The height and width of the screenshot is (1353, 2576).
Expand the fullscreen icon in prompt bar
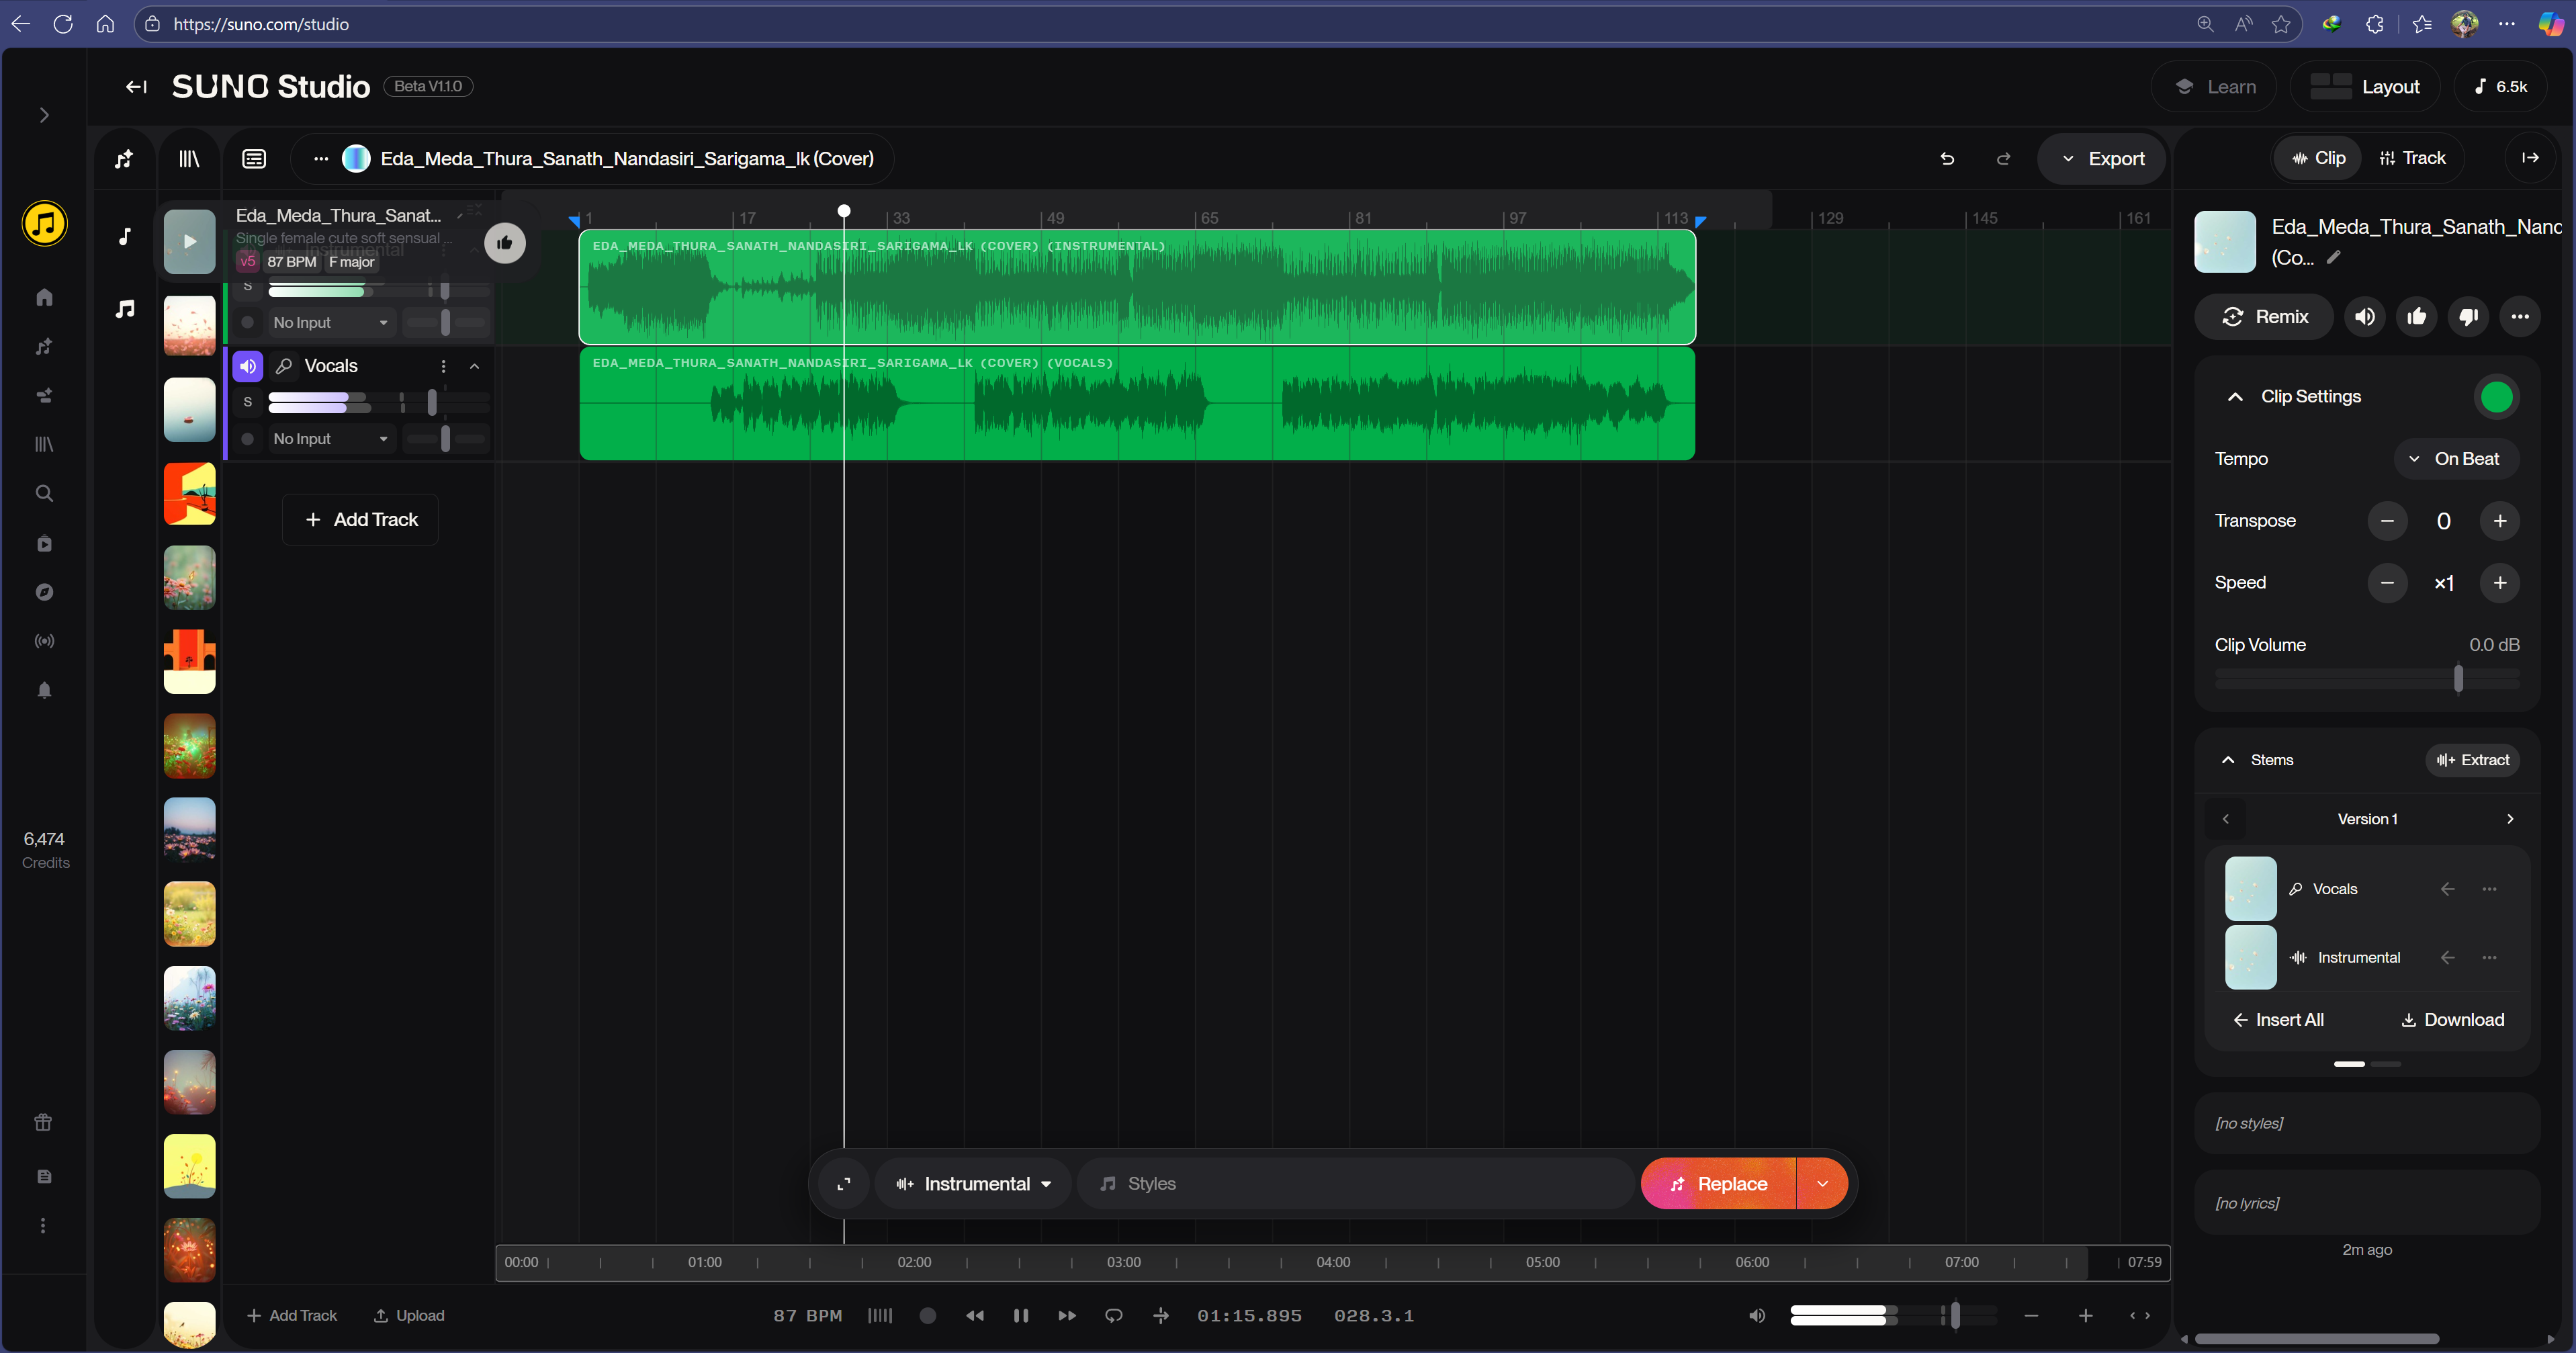[x=844, y=1184]
